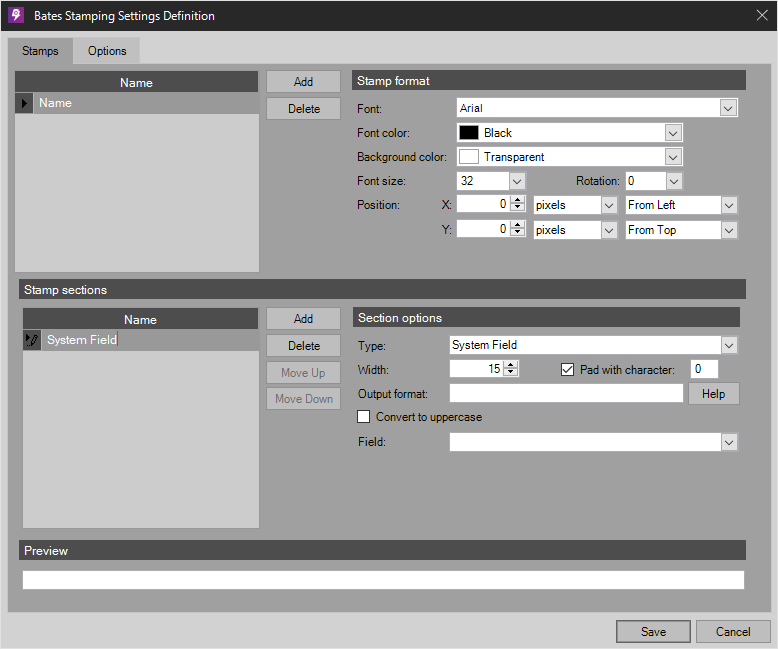This screenshot has height=649, width=778.
Task: Delete the System Field stamp section
Action: point(303,346)
